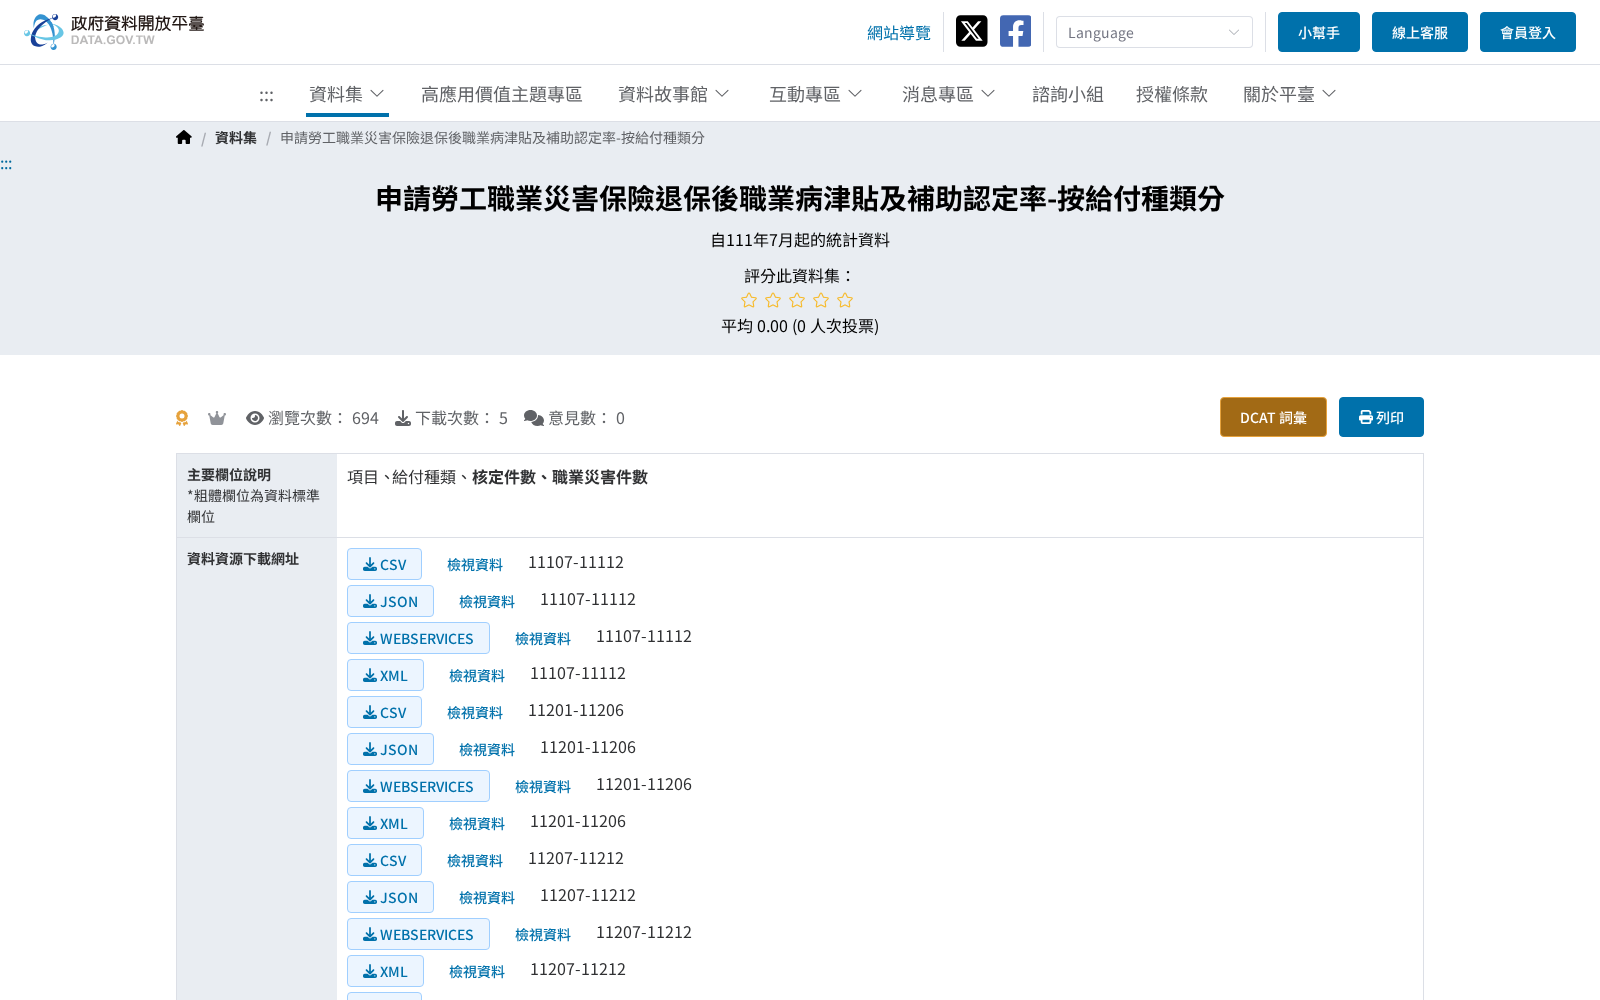Screen dimensions: 1600x1000
Task: Click 檢視資料 for JSON 11201-11206
Action: (487, 750)
